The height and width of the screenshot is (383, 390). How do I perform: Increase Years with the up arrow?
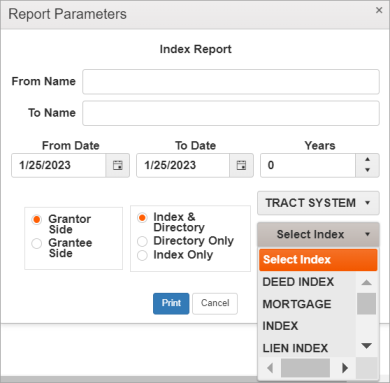(367, 160)
